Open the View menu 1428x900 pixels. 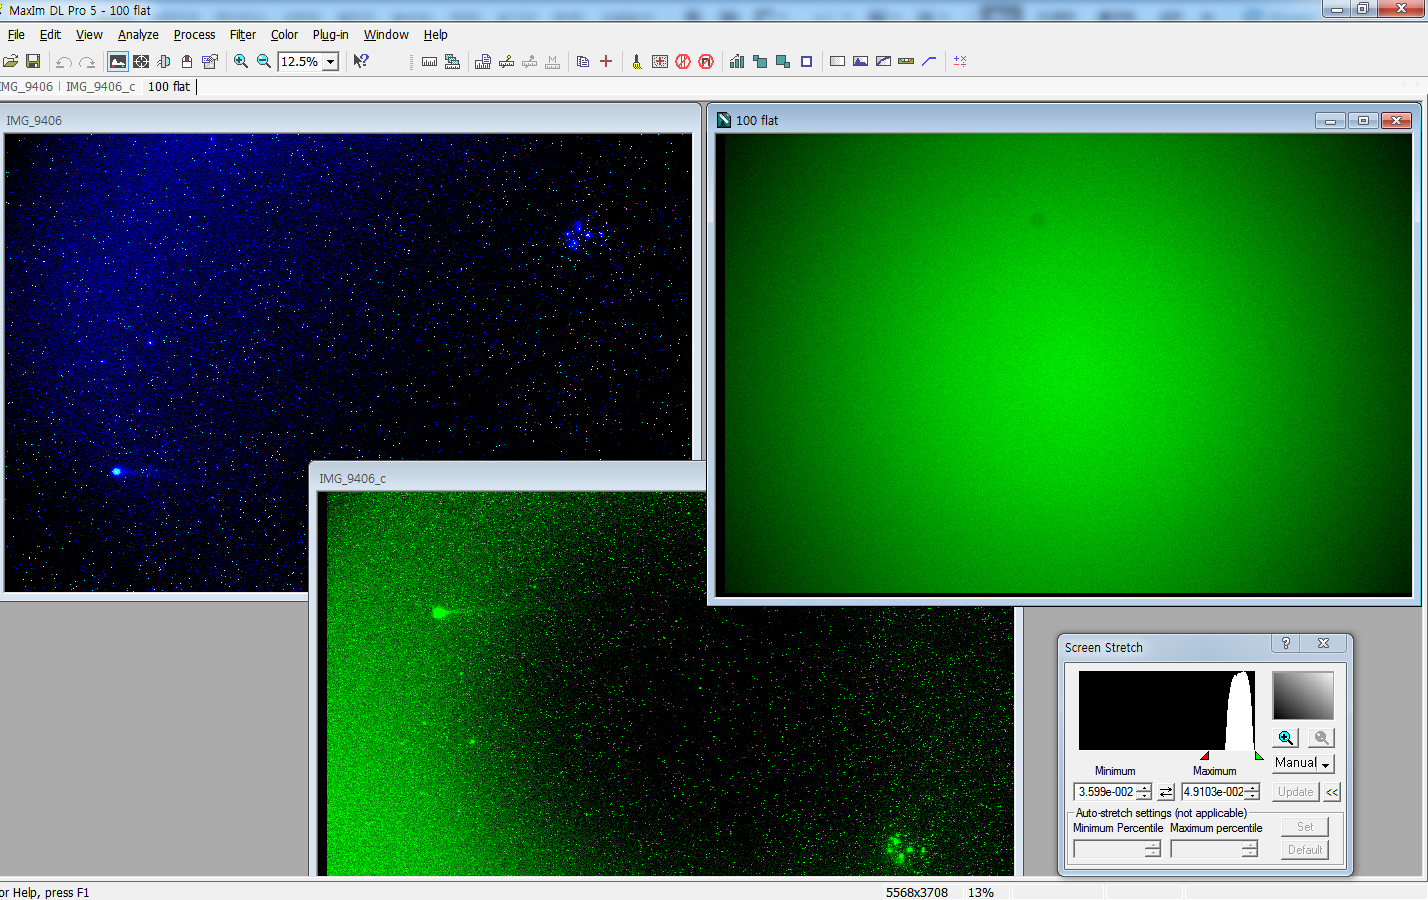click(x=89, y=35)
